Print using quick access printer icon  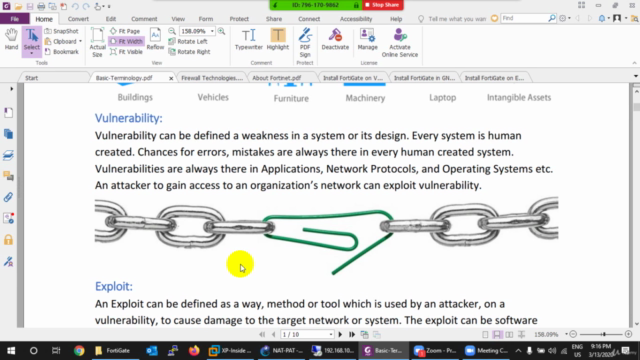tap(41, 6)
